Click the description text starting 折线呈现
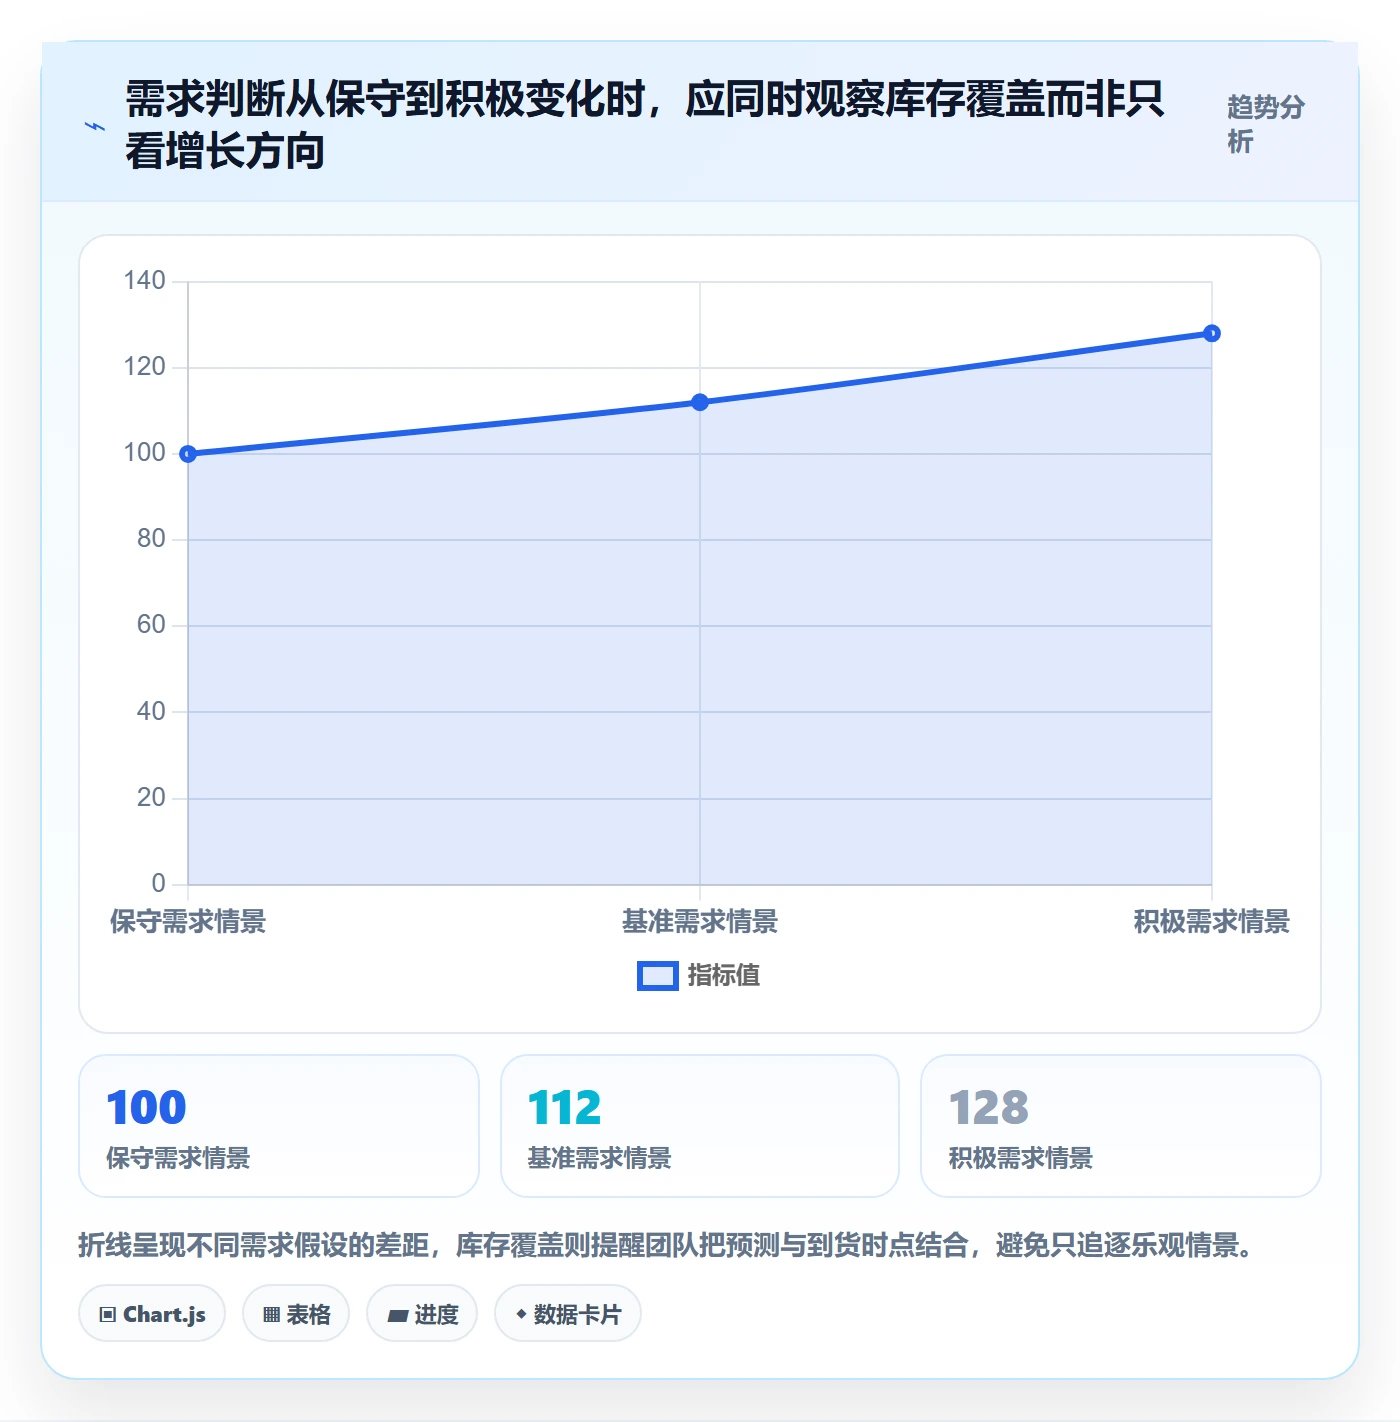Screen dimensions: 1400x1422 [669, 1245]
